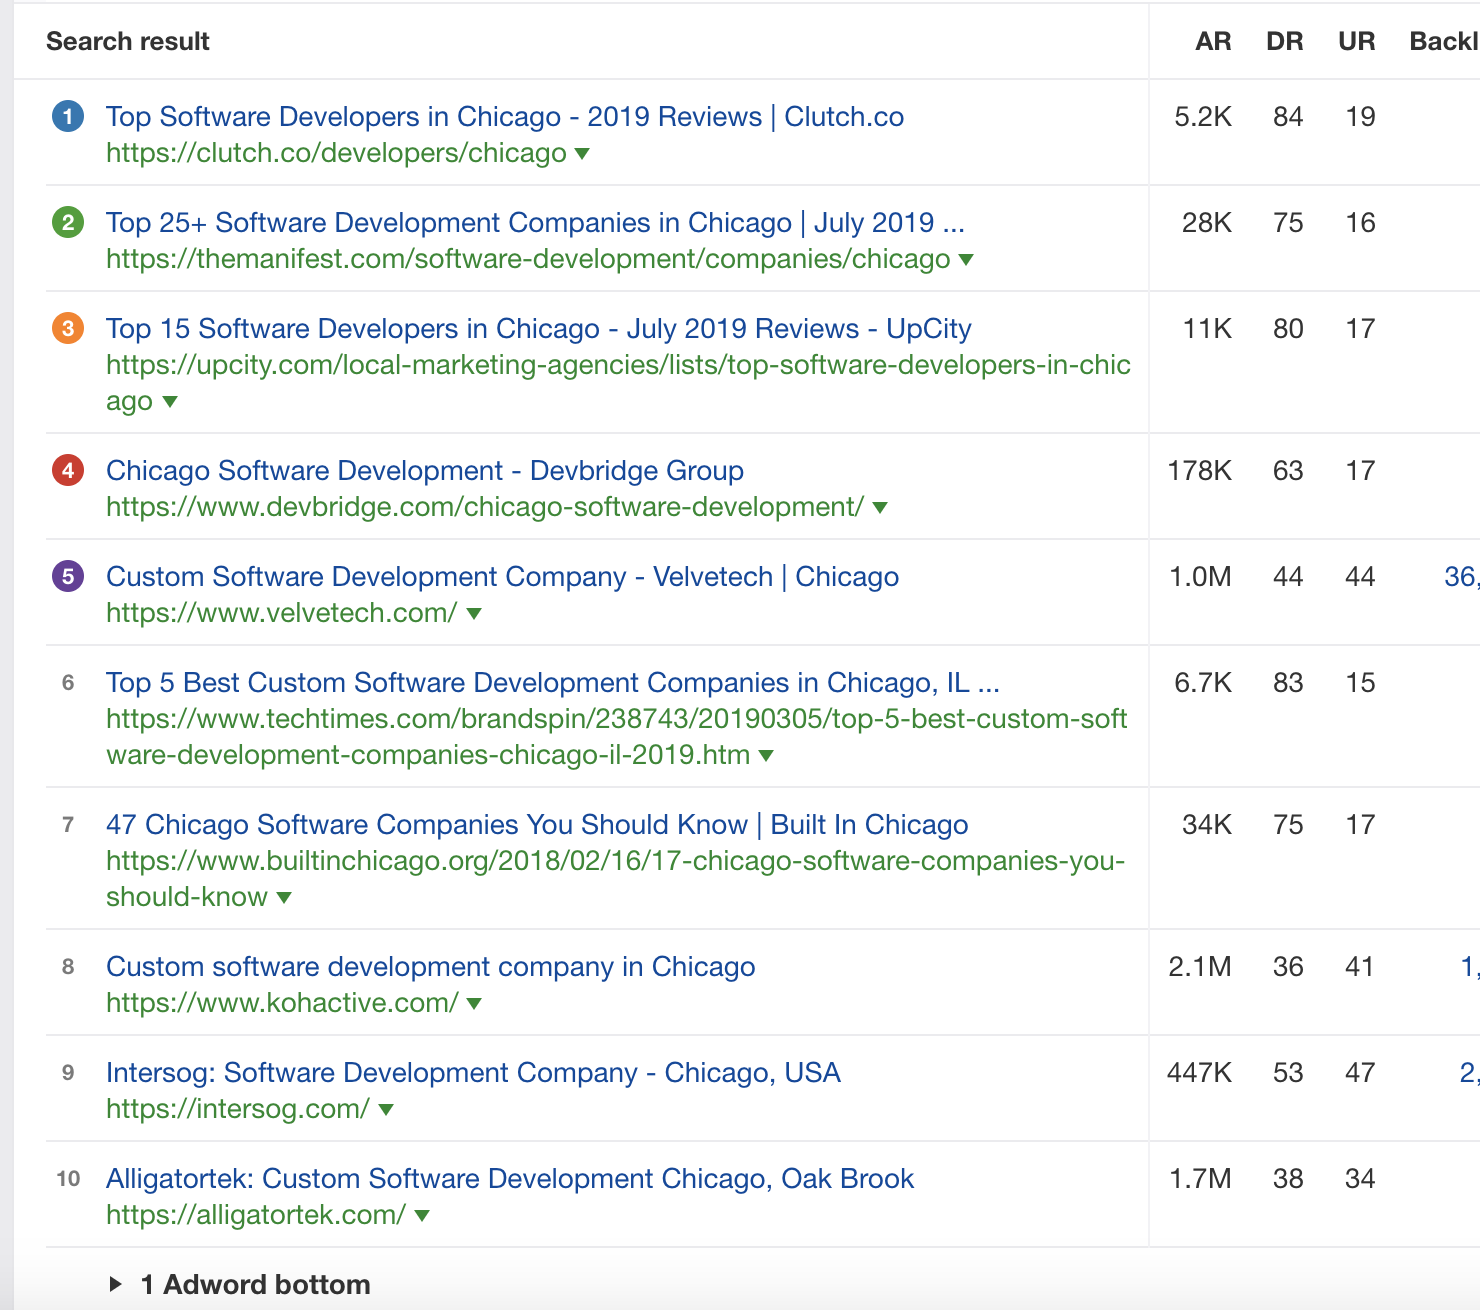Expand dropdown arrow after upcity.com URL
This screenshot has width=1480, height=1310.
pyautogui.click(x=170, y=402)
